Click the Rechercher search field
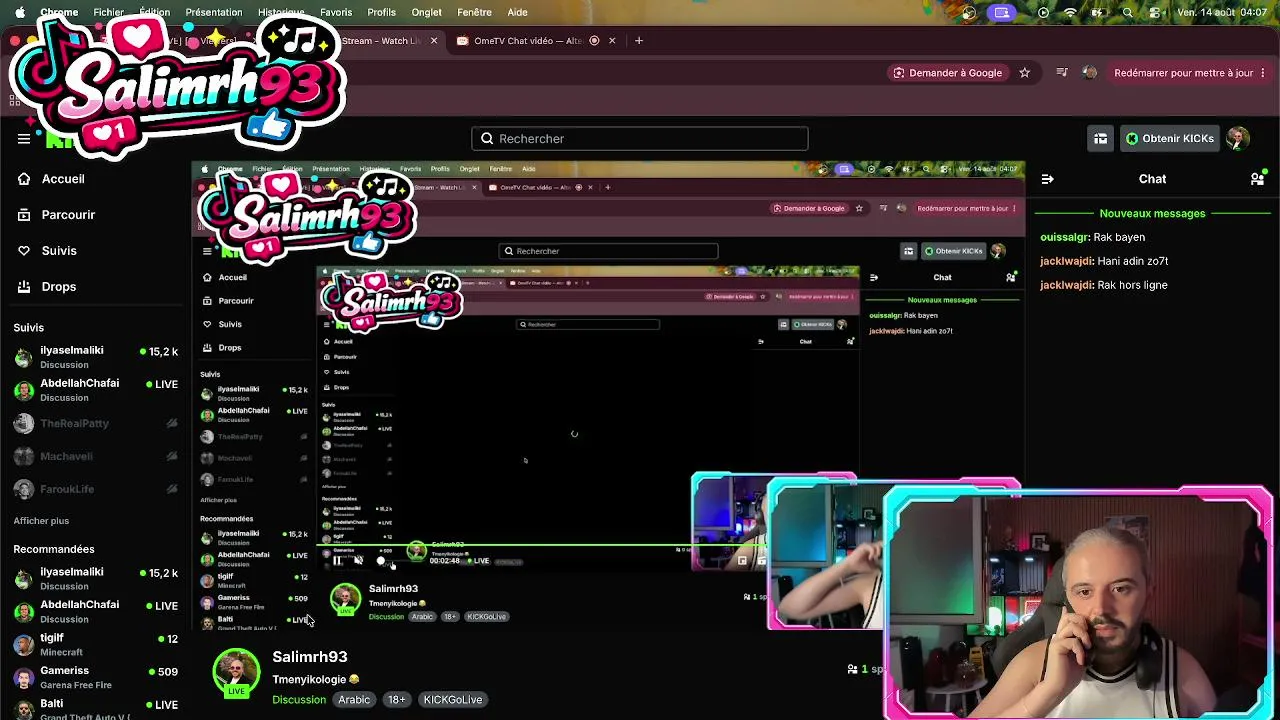The image size is (1280, 720). (x=640, y=139)
